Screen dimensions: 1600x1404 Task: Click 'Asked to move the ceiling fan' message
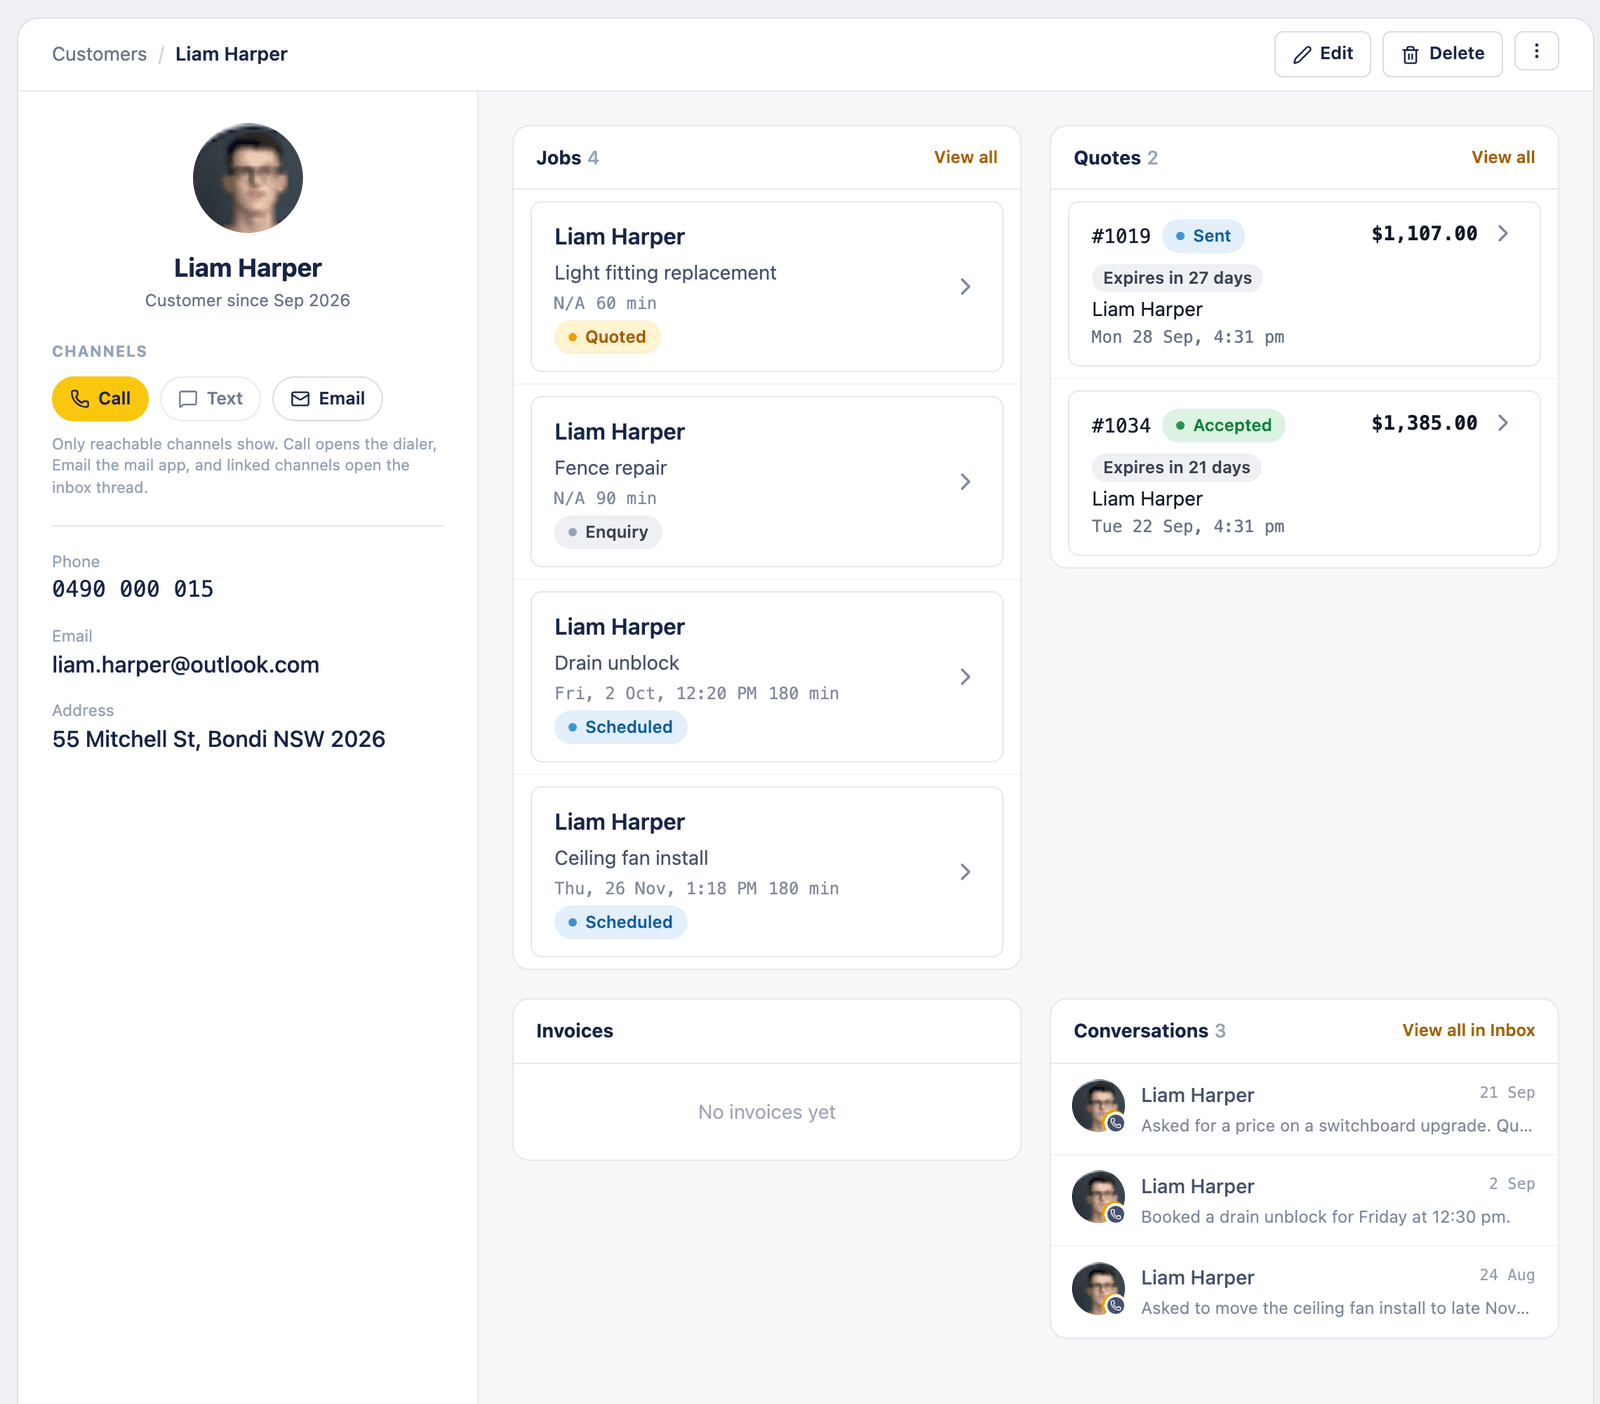pos(1335,1308)
